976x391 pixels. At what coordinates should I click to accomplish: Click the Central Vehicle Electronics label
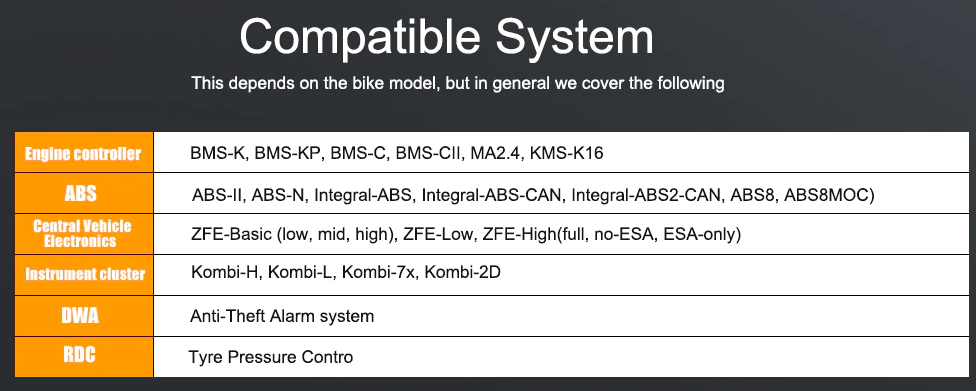click(x=83, y=234)
